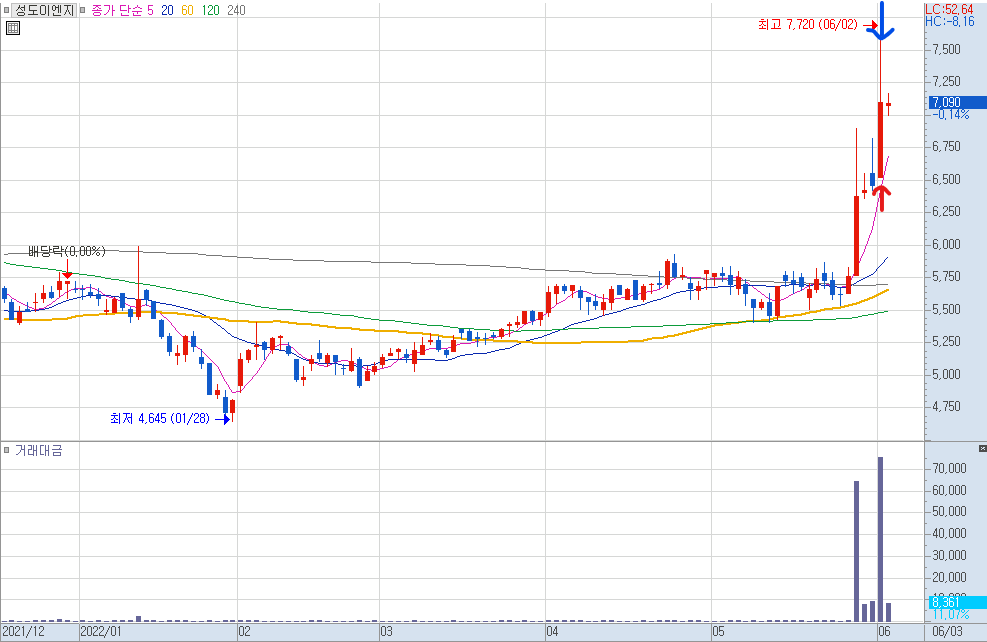This screenshot has width=987, height=642.
Task: Click the tallest volume bar in June
Action: click(880, 539)
